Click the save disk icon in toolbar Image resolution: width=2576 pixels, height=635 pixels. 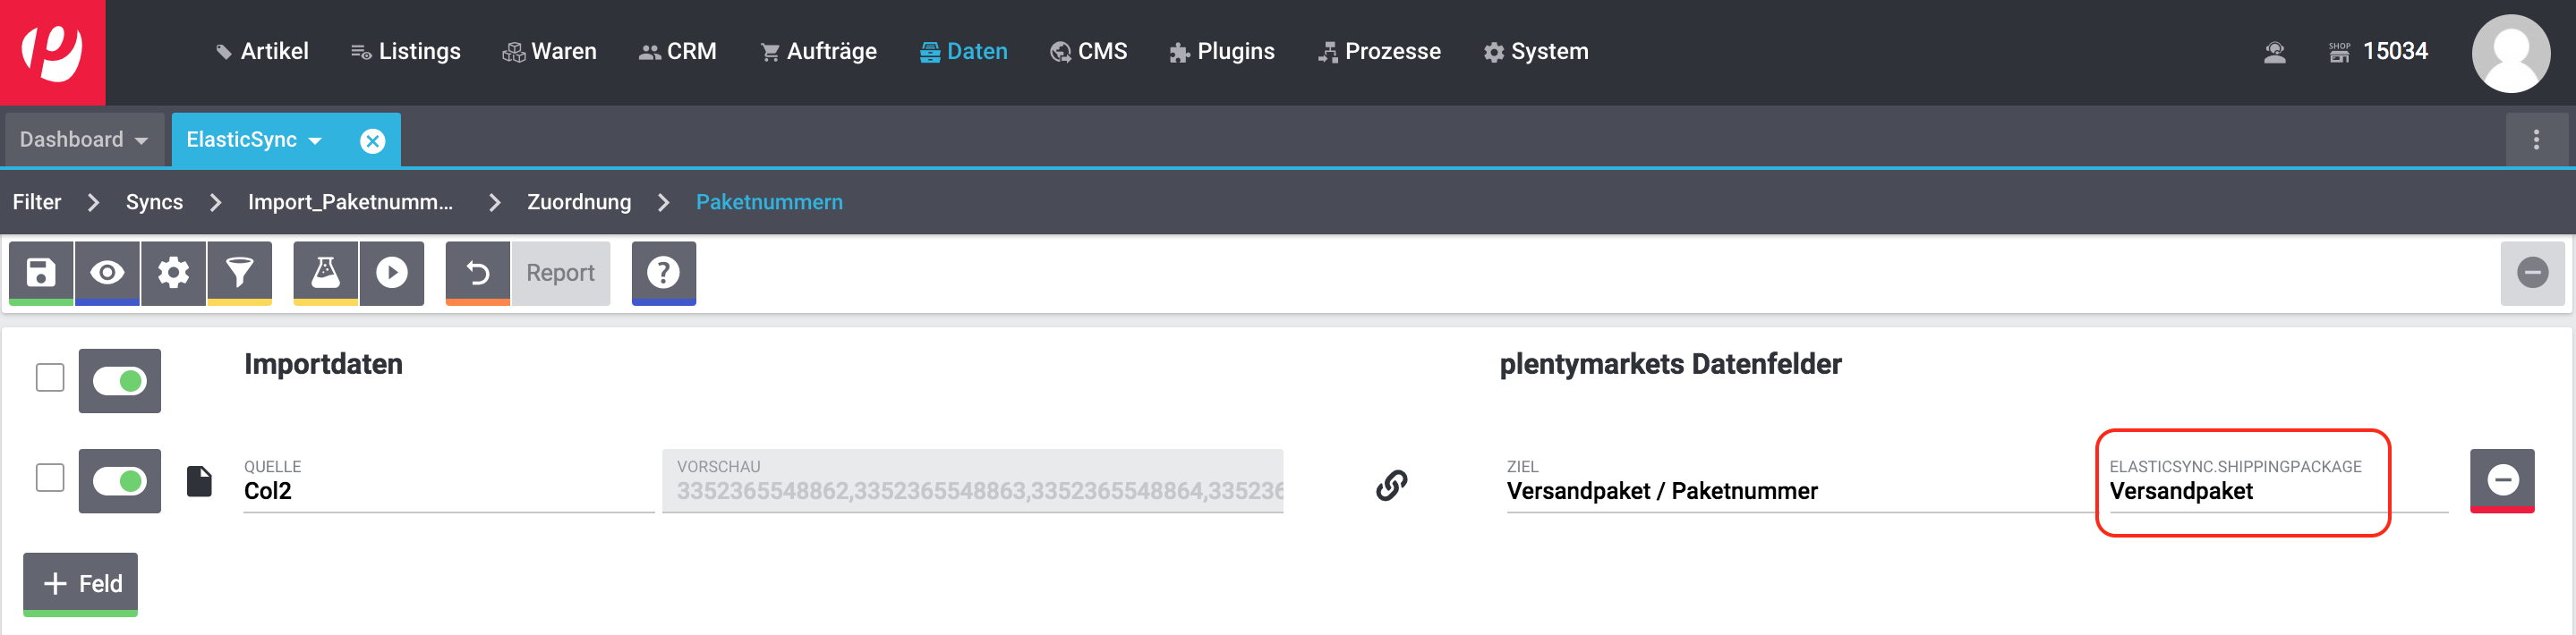coord(41,272)
